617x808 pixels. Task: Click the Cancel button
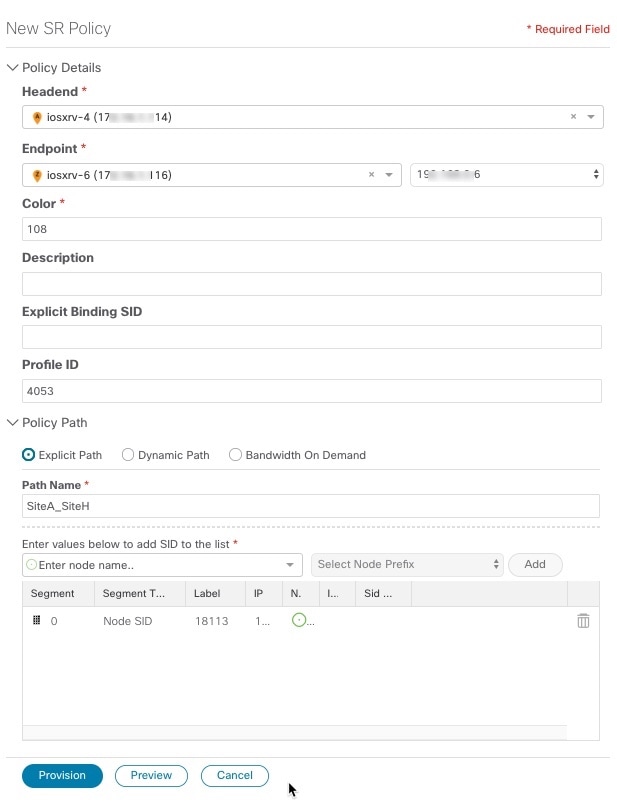click(x=235, y=775)
